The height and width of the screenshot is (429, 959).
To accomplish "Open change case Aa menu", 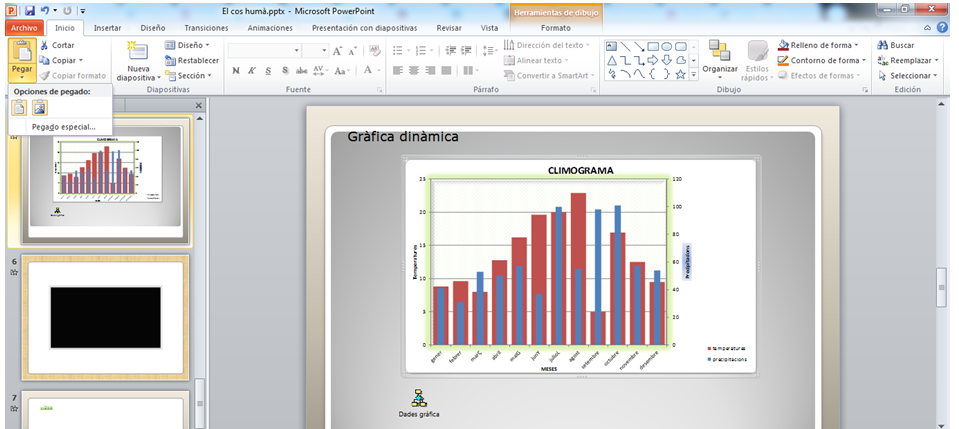I will point(342,71).
